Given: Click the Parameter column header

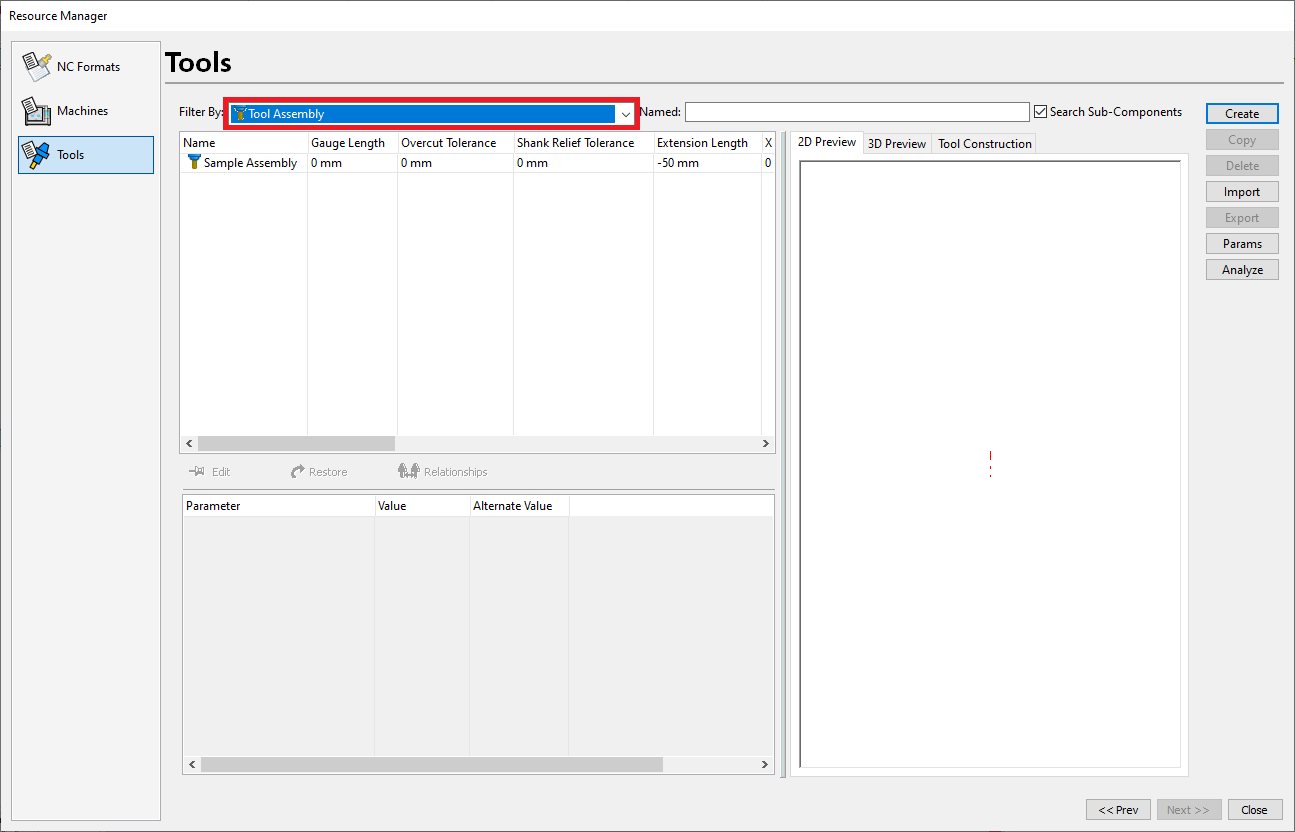Looking at the screenshot, I should (x=278, y=506).
